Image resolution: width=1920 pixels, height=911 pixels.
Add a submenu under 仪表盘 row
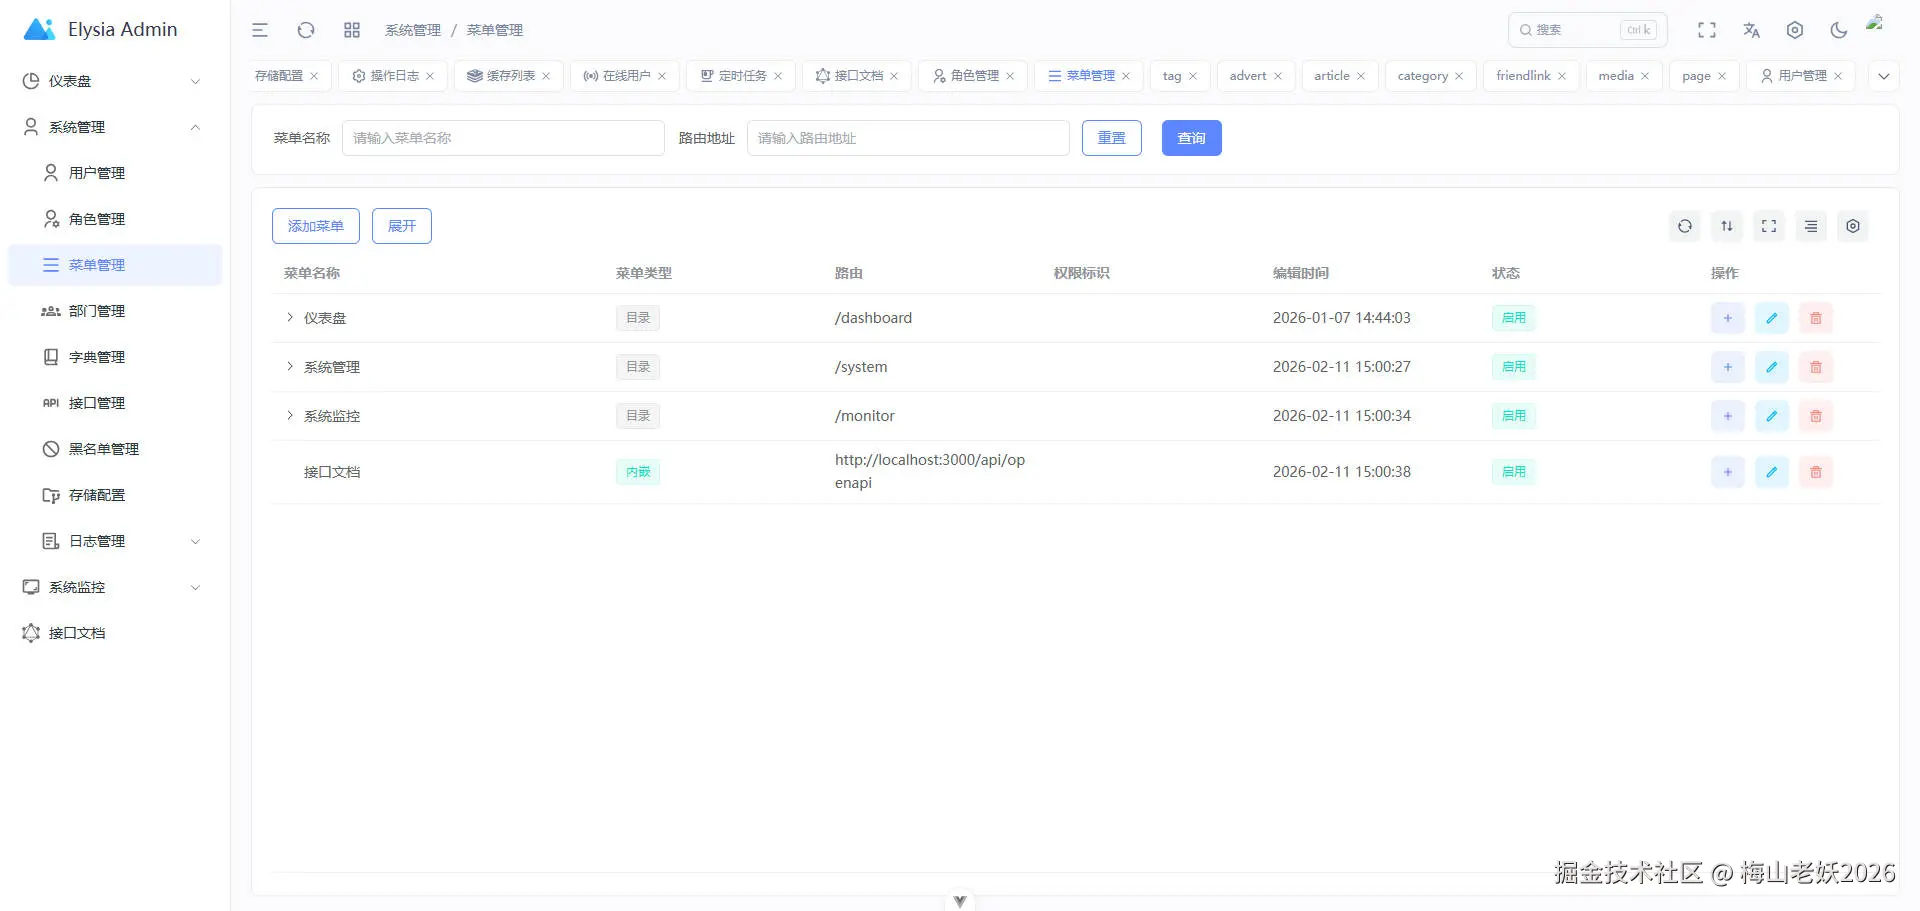coord(1728,318)
